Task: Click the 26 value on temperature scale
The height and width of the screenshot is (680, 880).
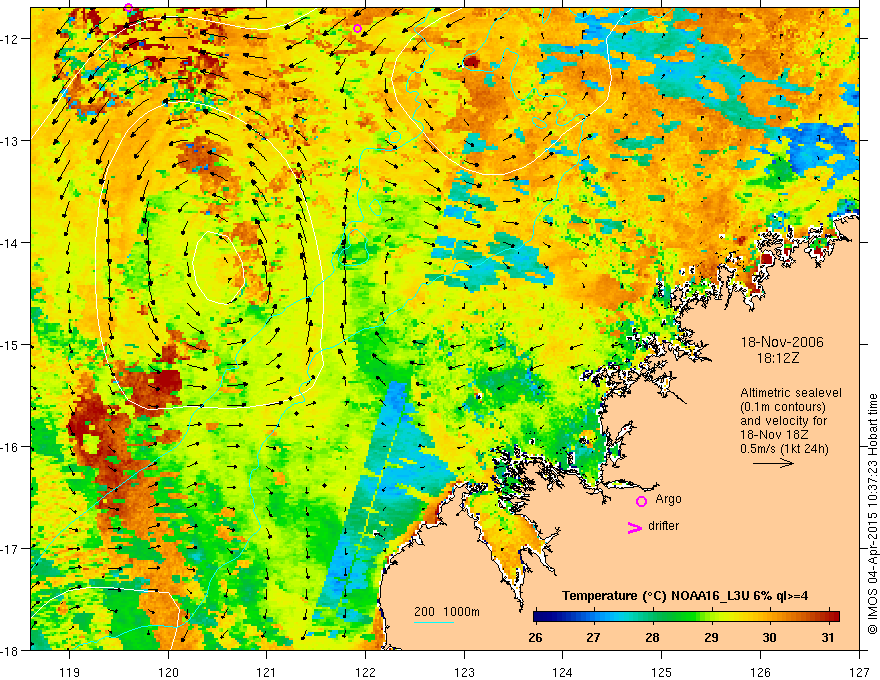Action: 535,637
